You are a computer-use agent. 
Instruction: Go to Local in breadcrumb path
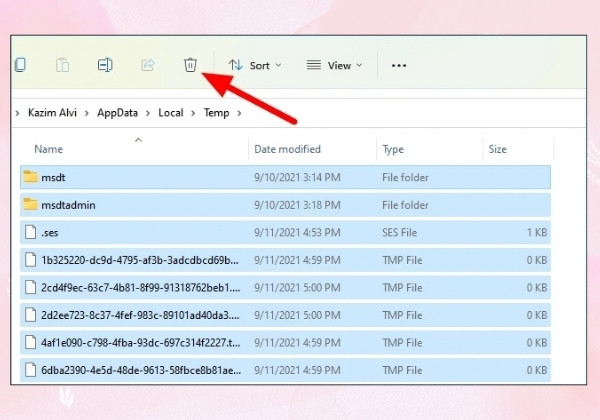coord(171,112)
